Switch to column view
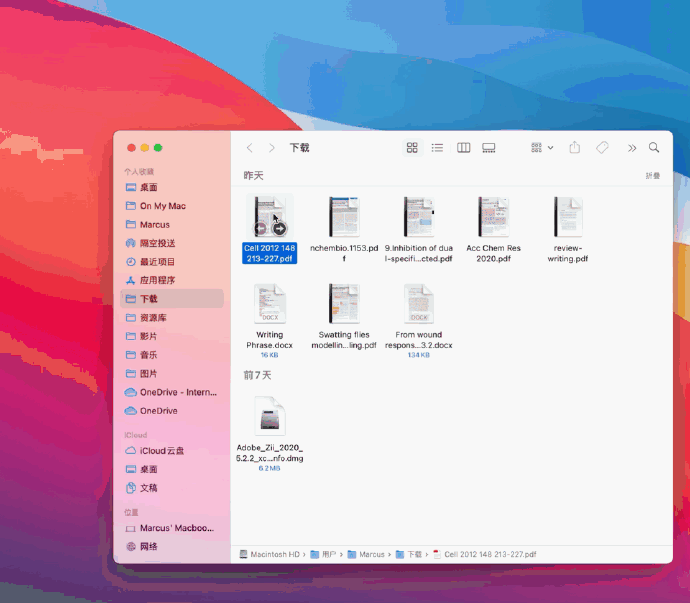 pos(464,147)
